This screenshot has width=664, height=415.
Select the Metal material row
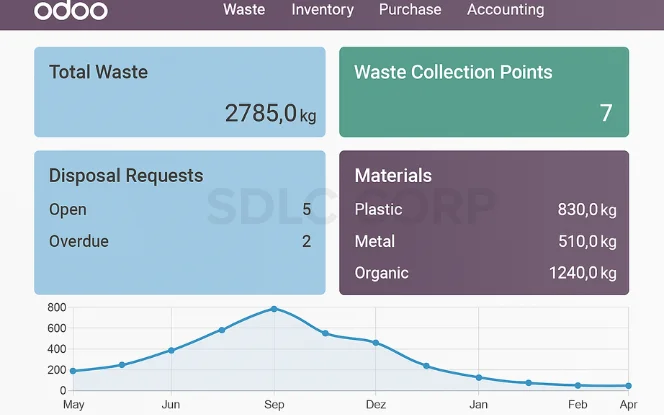485,241
